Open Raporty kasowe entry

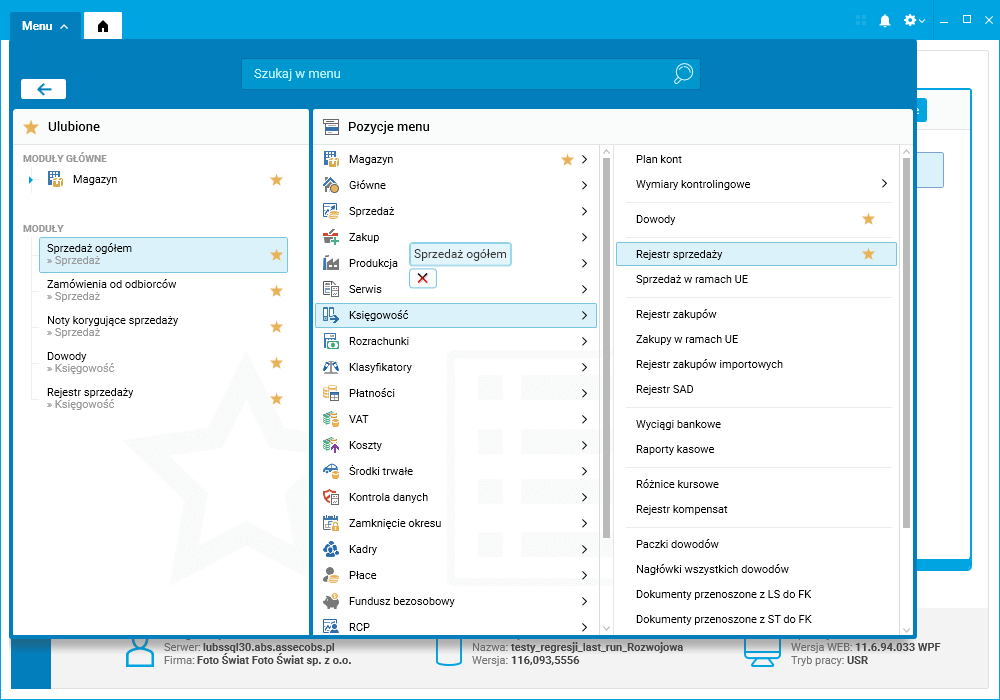pos(675,449)
